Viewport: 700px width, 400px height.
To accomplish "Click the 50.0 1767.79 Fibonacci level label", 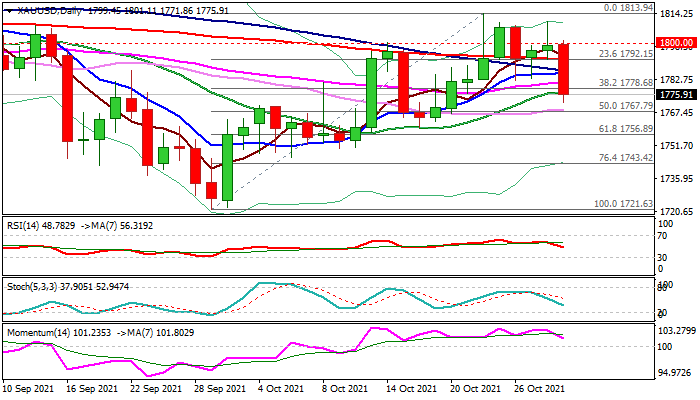I will (x=626, y=106).
